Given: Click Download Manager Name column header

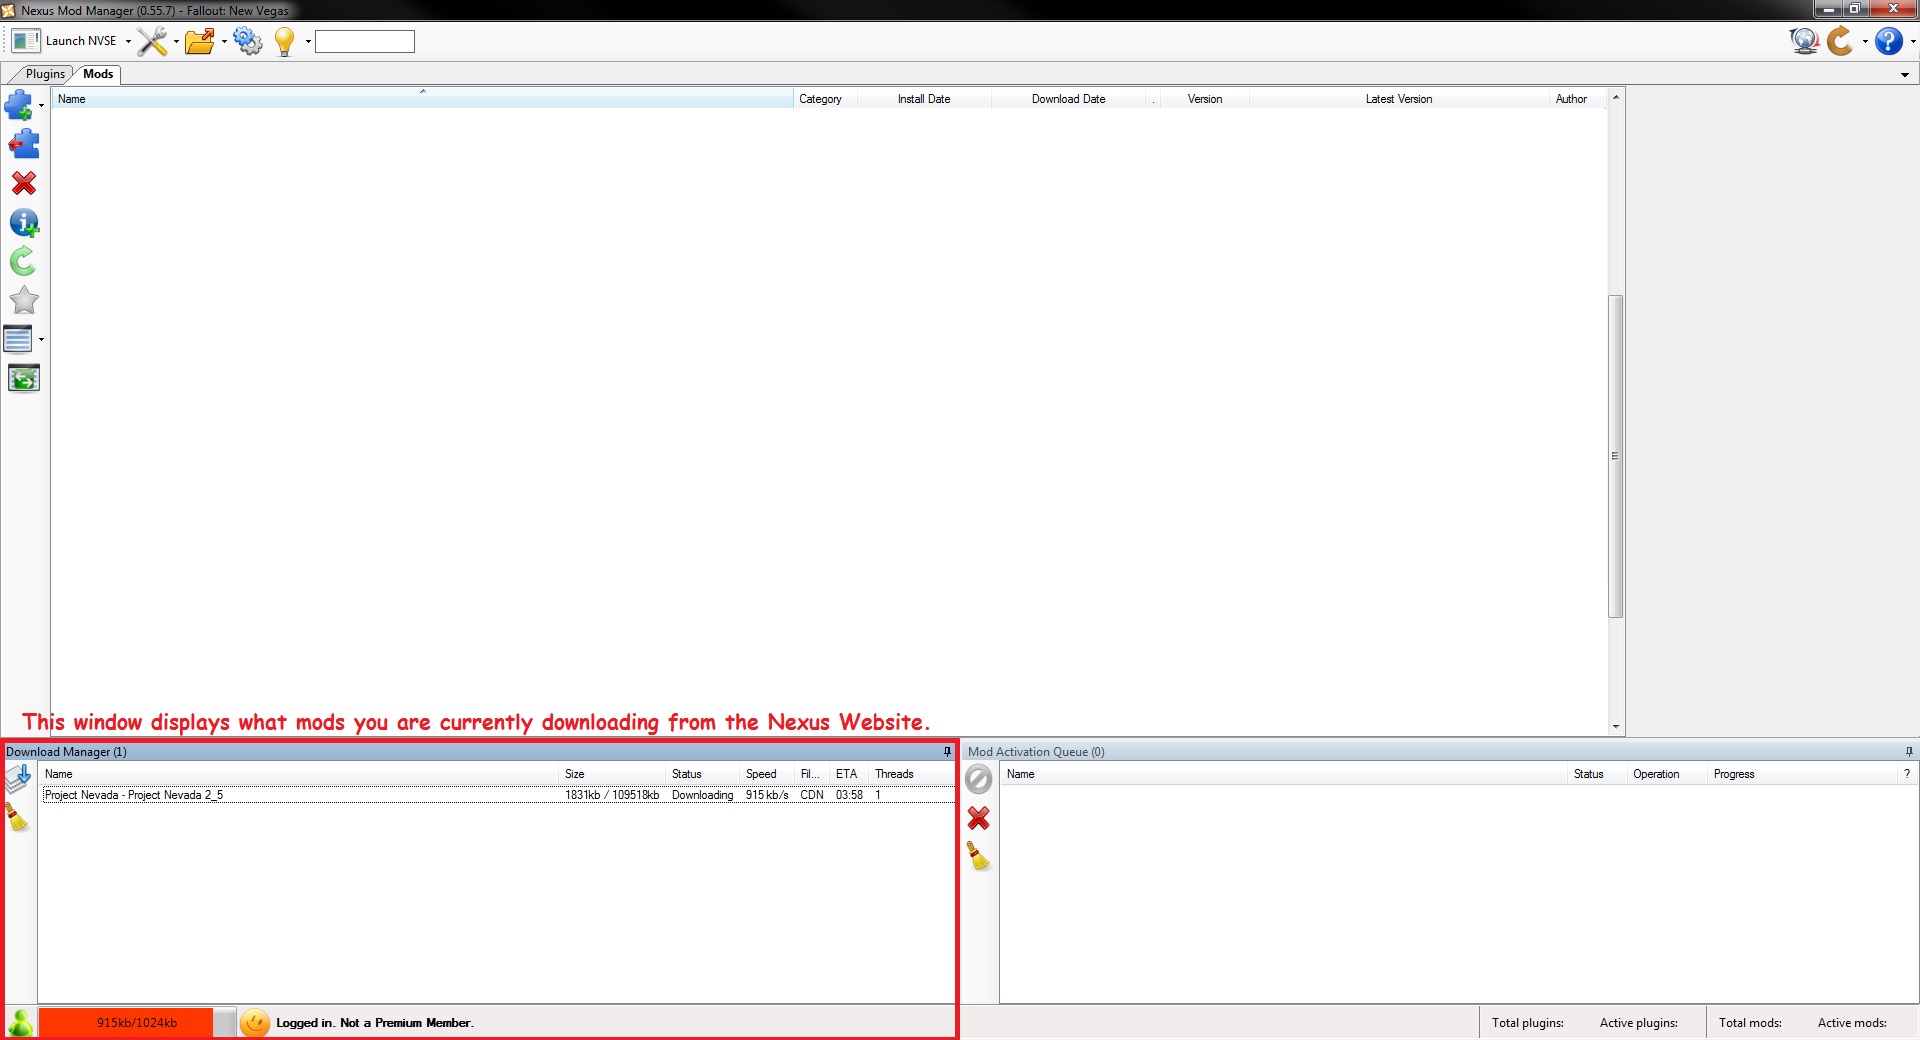Looking at the screenshot, I should coord(298,774).
